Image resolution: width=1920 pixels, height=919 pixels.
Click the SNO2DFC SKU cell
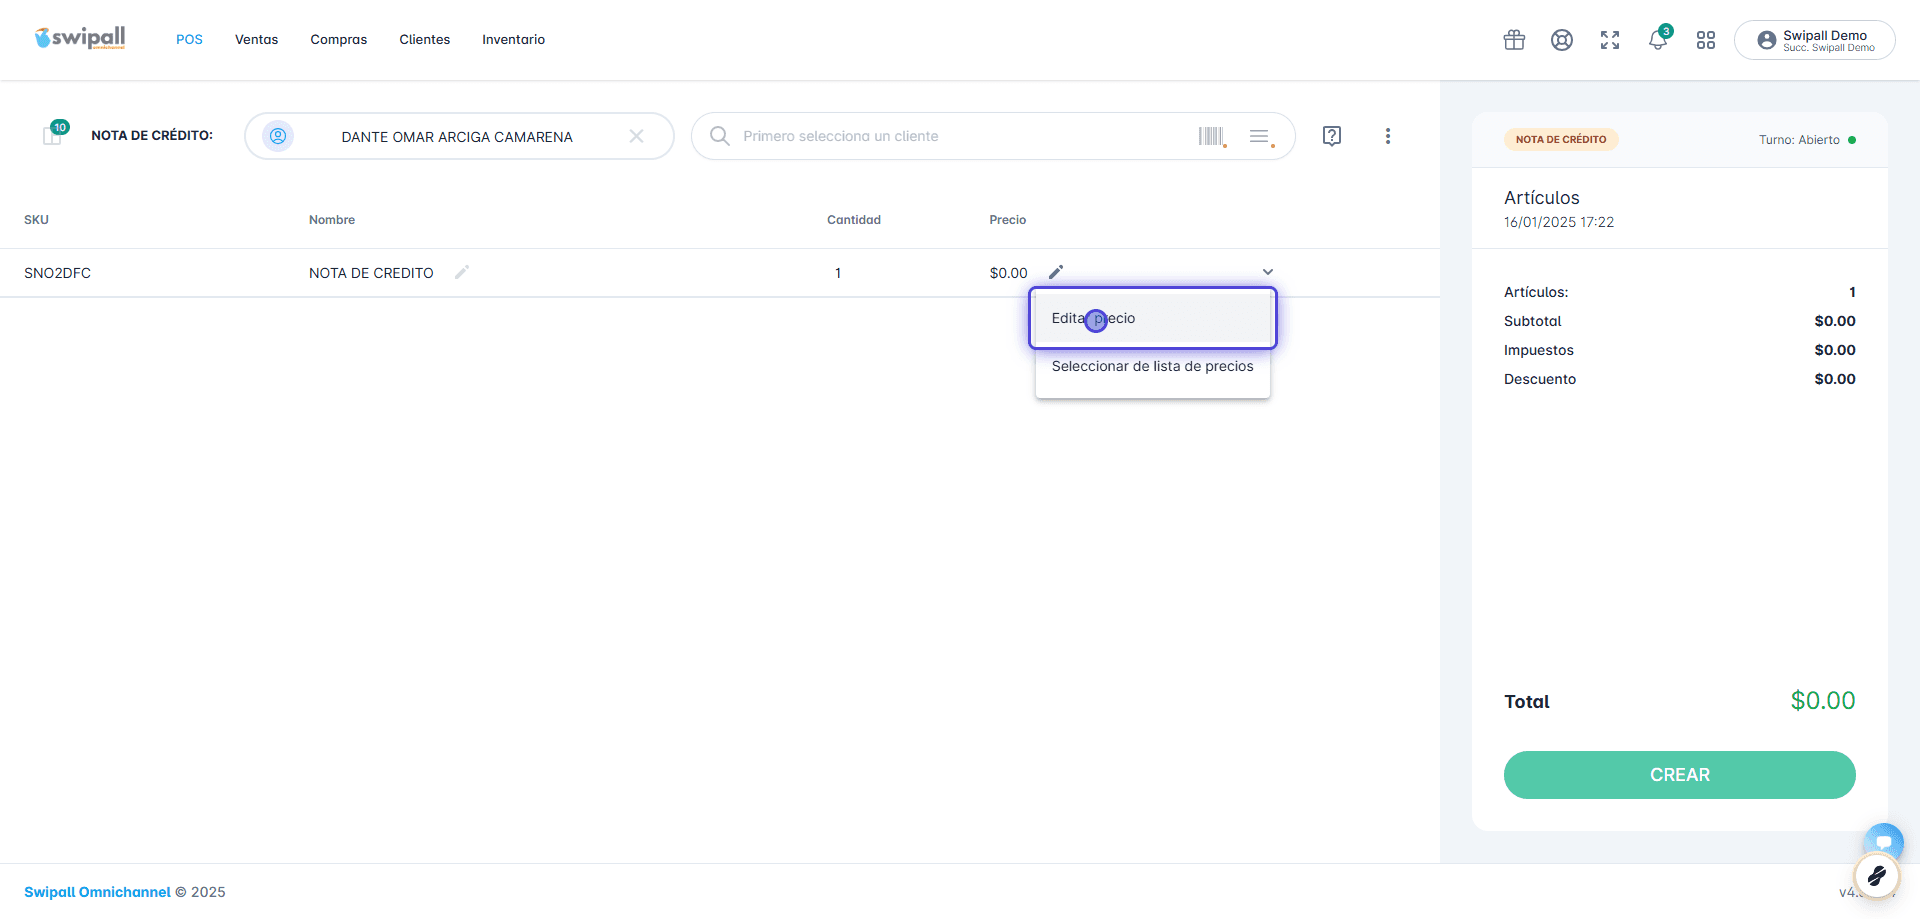(58, 273)
